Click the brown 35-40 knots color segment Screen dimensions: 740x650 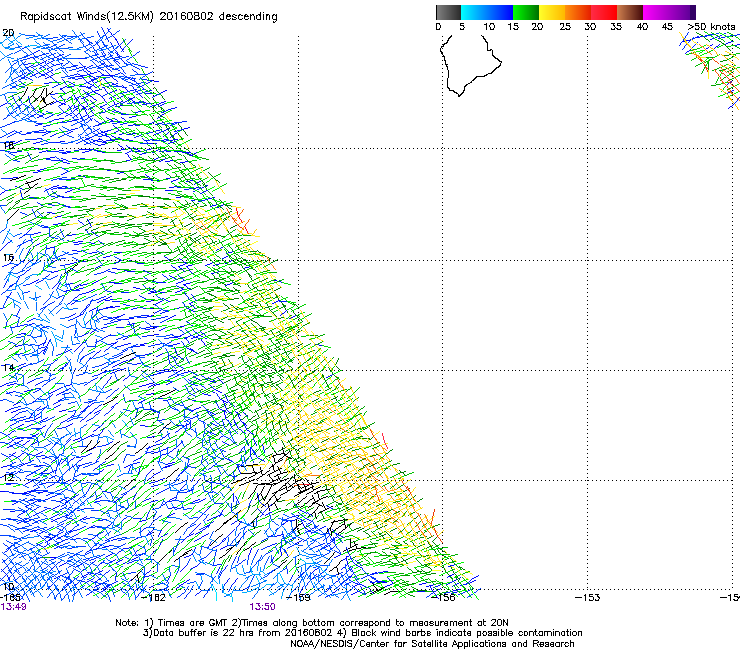tap(630, 12)
